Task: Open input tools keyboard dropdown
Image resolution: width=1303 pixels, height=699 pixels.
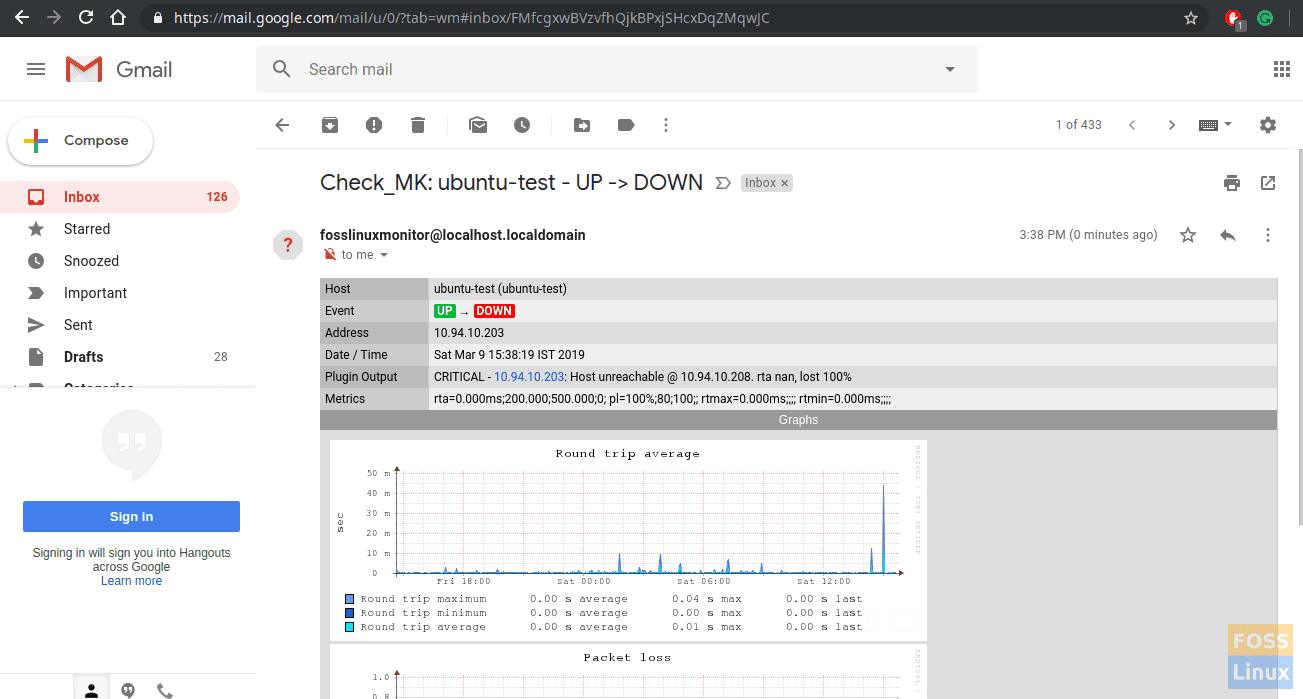Action: pyautogui.click(x=1215, y=125)
